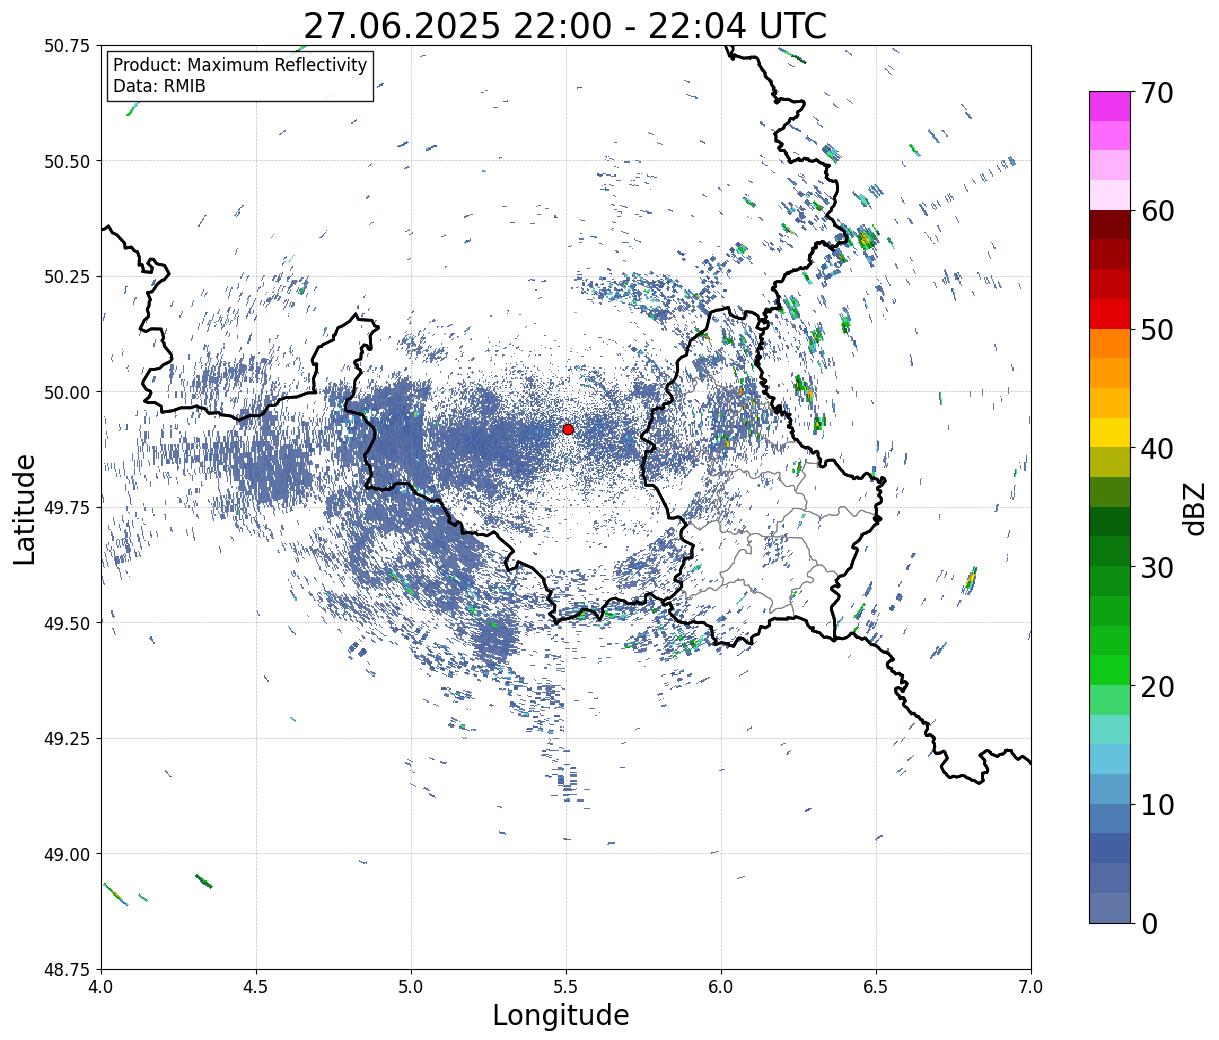Click the dark red swatch just below 60 dBZ
Image resolution: width=1219 pixels, height=1040 pixels.
pyautogui.click(x=1110, y=225)
